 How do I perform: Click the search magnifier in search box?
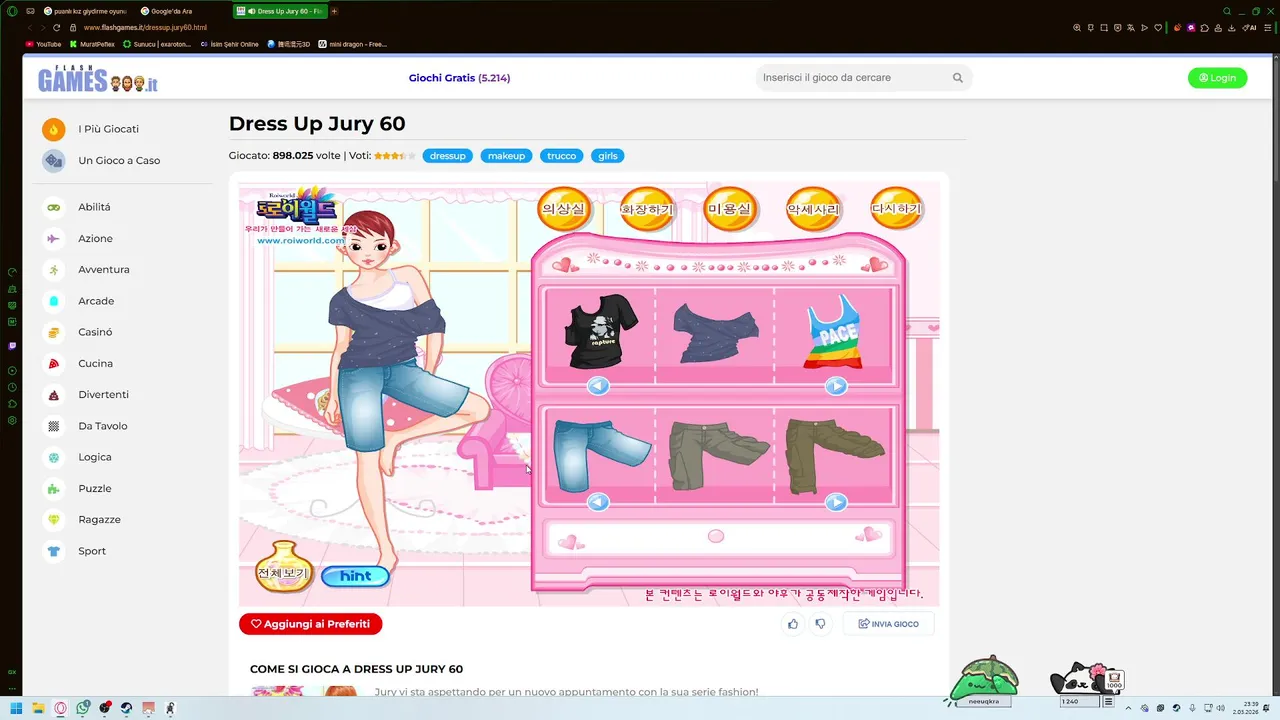(x=957, y=78)
